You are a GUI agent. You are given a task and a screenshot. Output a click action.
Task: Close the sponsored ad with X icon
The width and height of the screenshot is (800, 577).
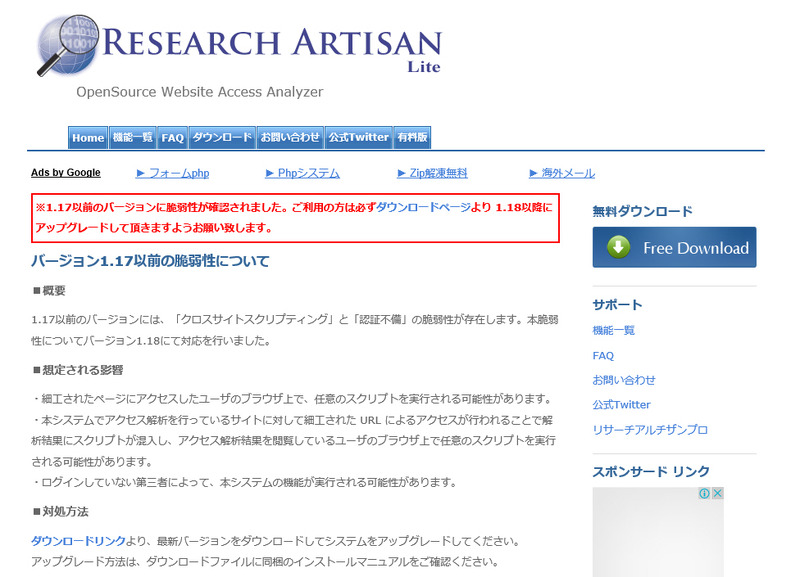coord(717,494)
